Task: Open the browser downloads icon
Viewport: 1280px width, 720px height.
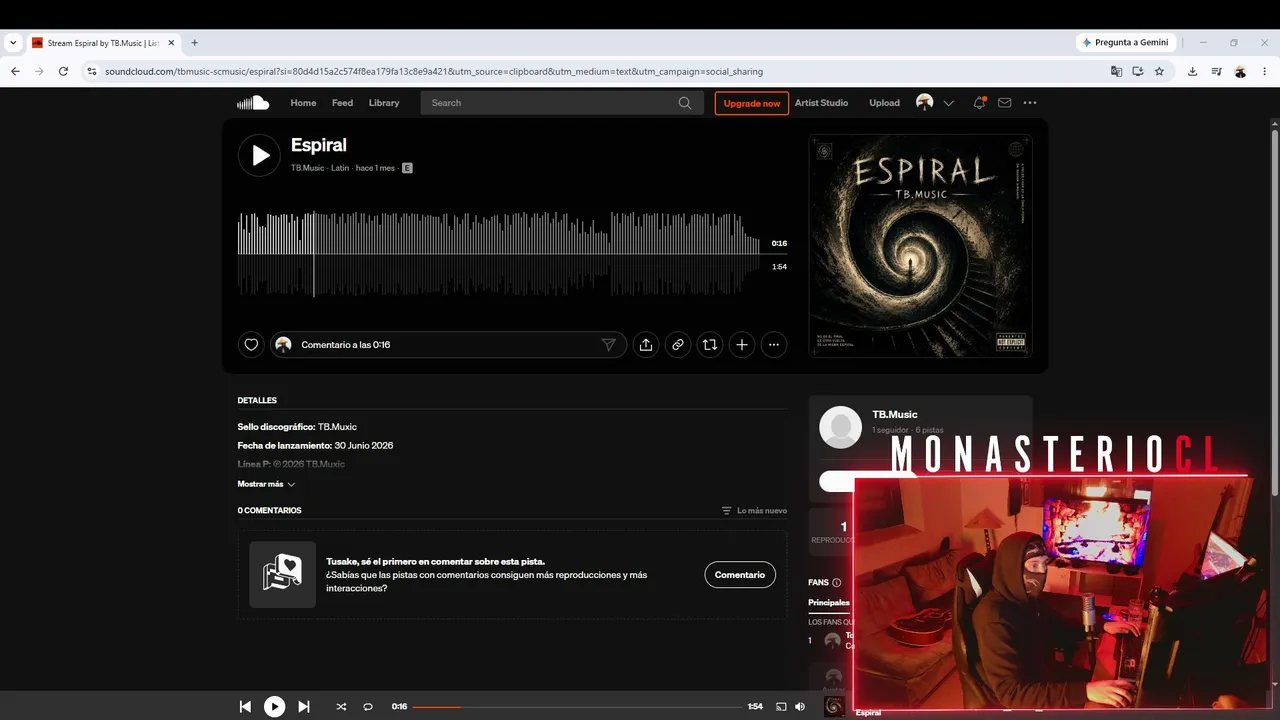Action: click(x=1193, y=72)
